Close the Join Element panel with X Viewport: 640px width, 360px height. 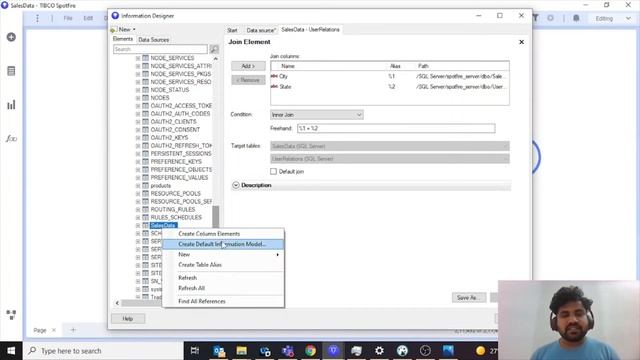(521, 42)
